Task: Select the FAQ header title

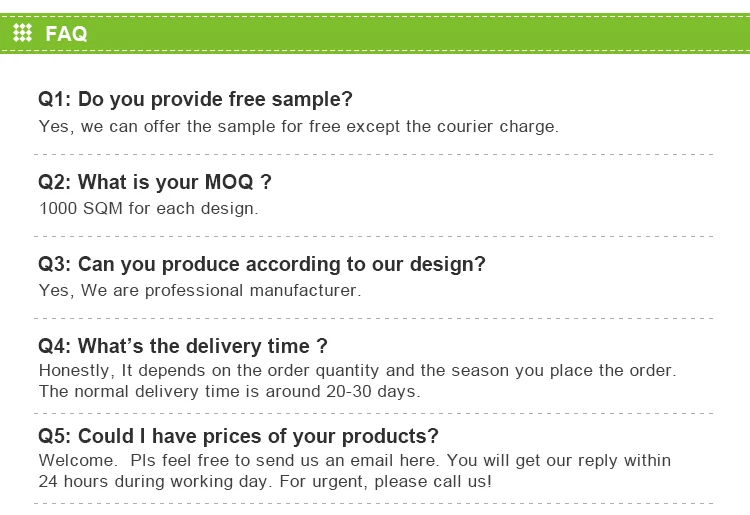Action: 66,33
